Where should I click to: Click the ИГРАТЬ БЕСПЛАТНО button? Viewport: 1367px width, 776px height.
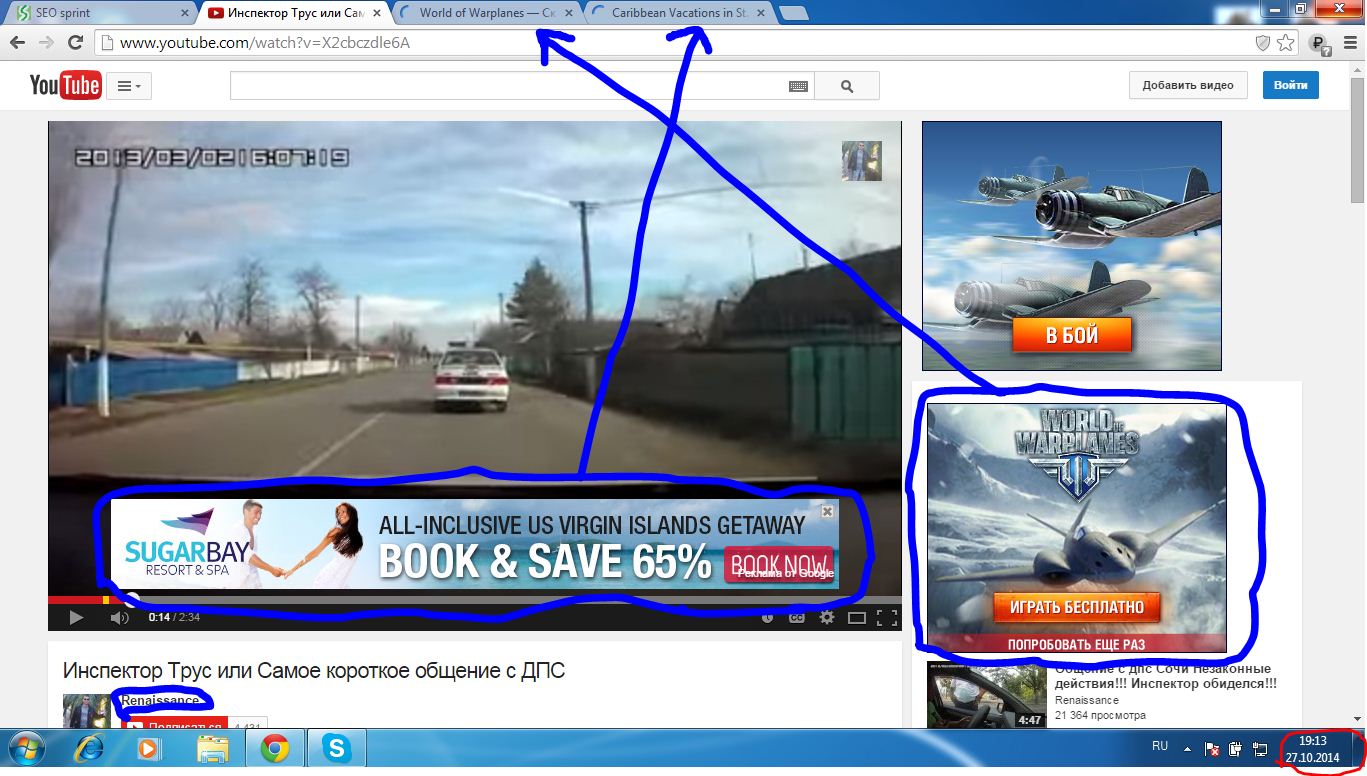[1076, 607]
